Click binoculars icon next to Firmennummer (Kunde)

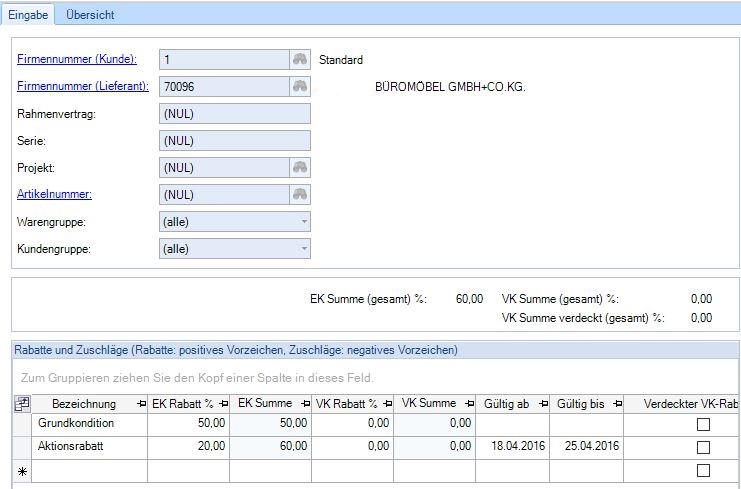(x=299, y=60)
